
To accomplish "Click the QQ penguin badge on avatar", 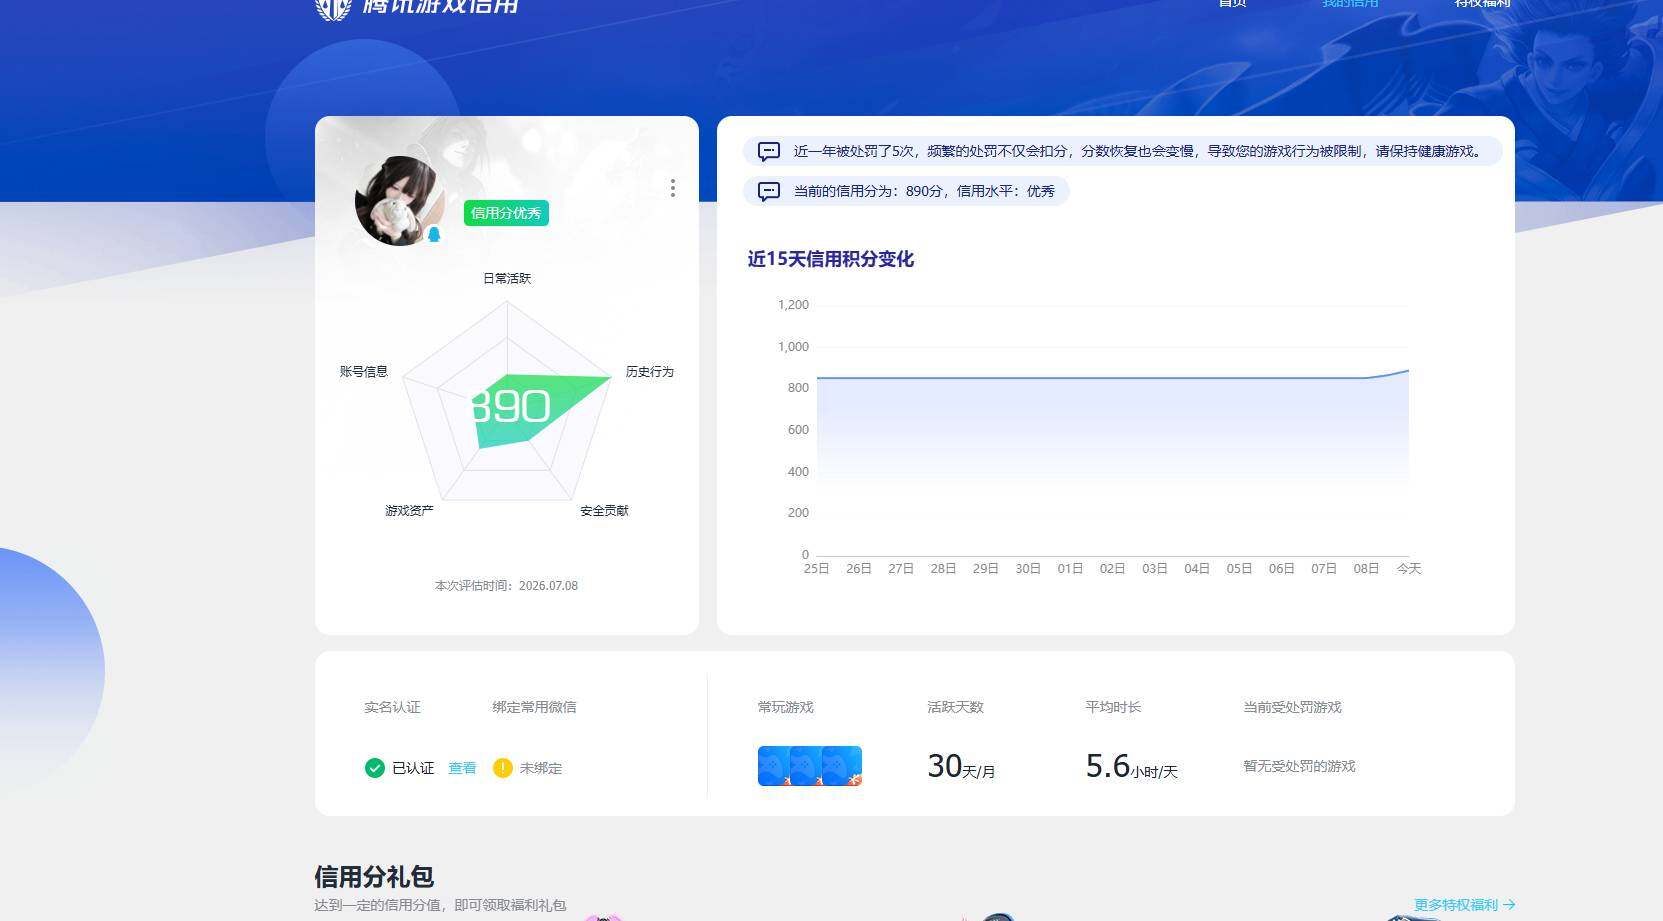I will pyautogui.click(x=434, y=234).
